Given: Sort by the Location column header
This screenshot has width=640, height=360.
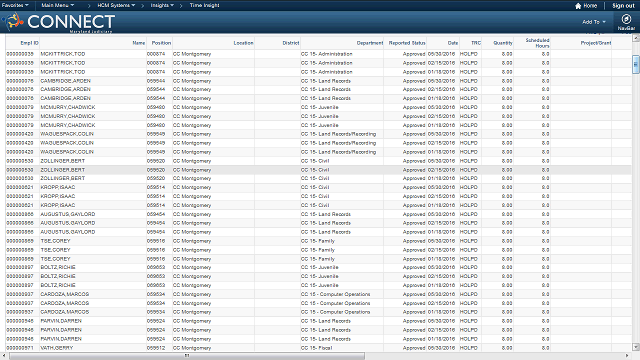Looking at the screenshot, I should coord(243,43).
